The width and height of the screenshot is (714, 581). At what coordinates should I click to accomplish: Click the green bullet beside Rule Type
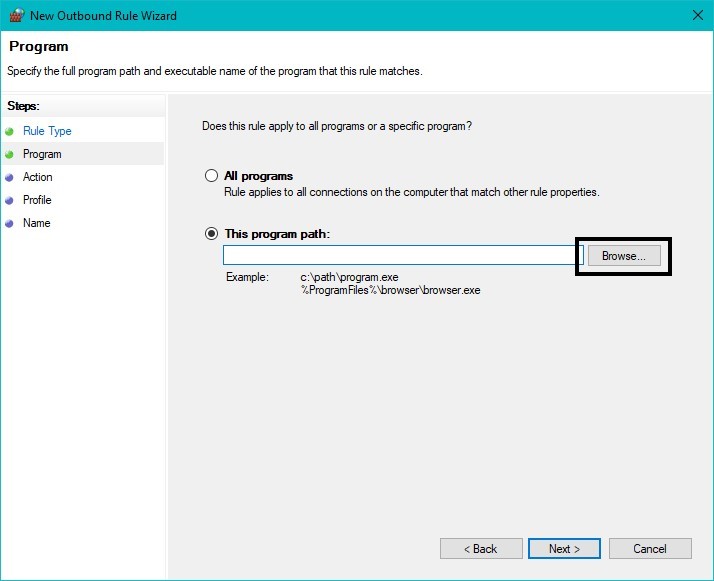click(x=9, y=132)
